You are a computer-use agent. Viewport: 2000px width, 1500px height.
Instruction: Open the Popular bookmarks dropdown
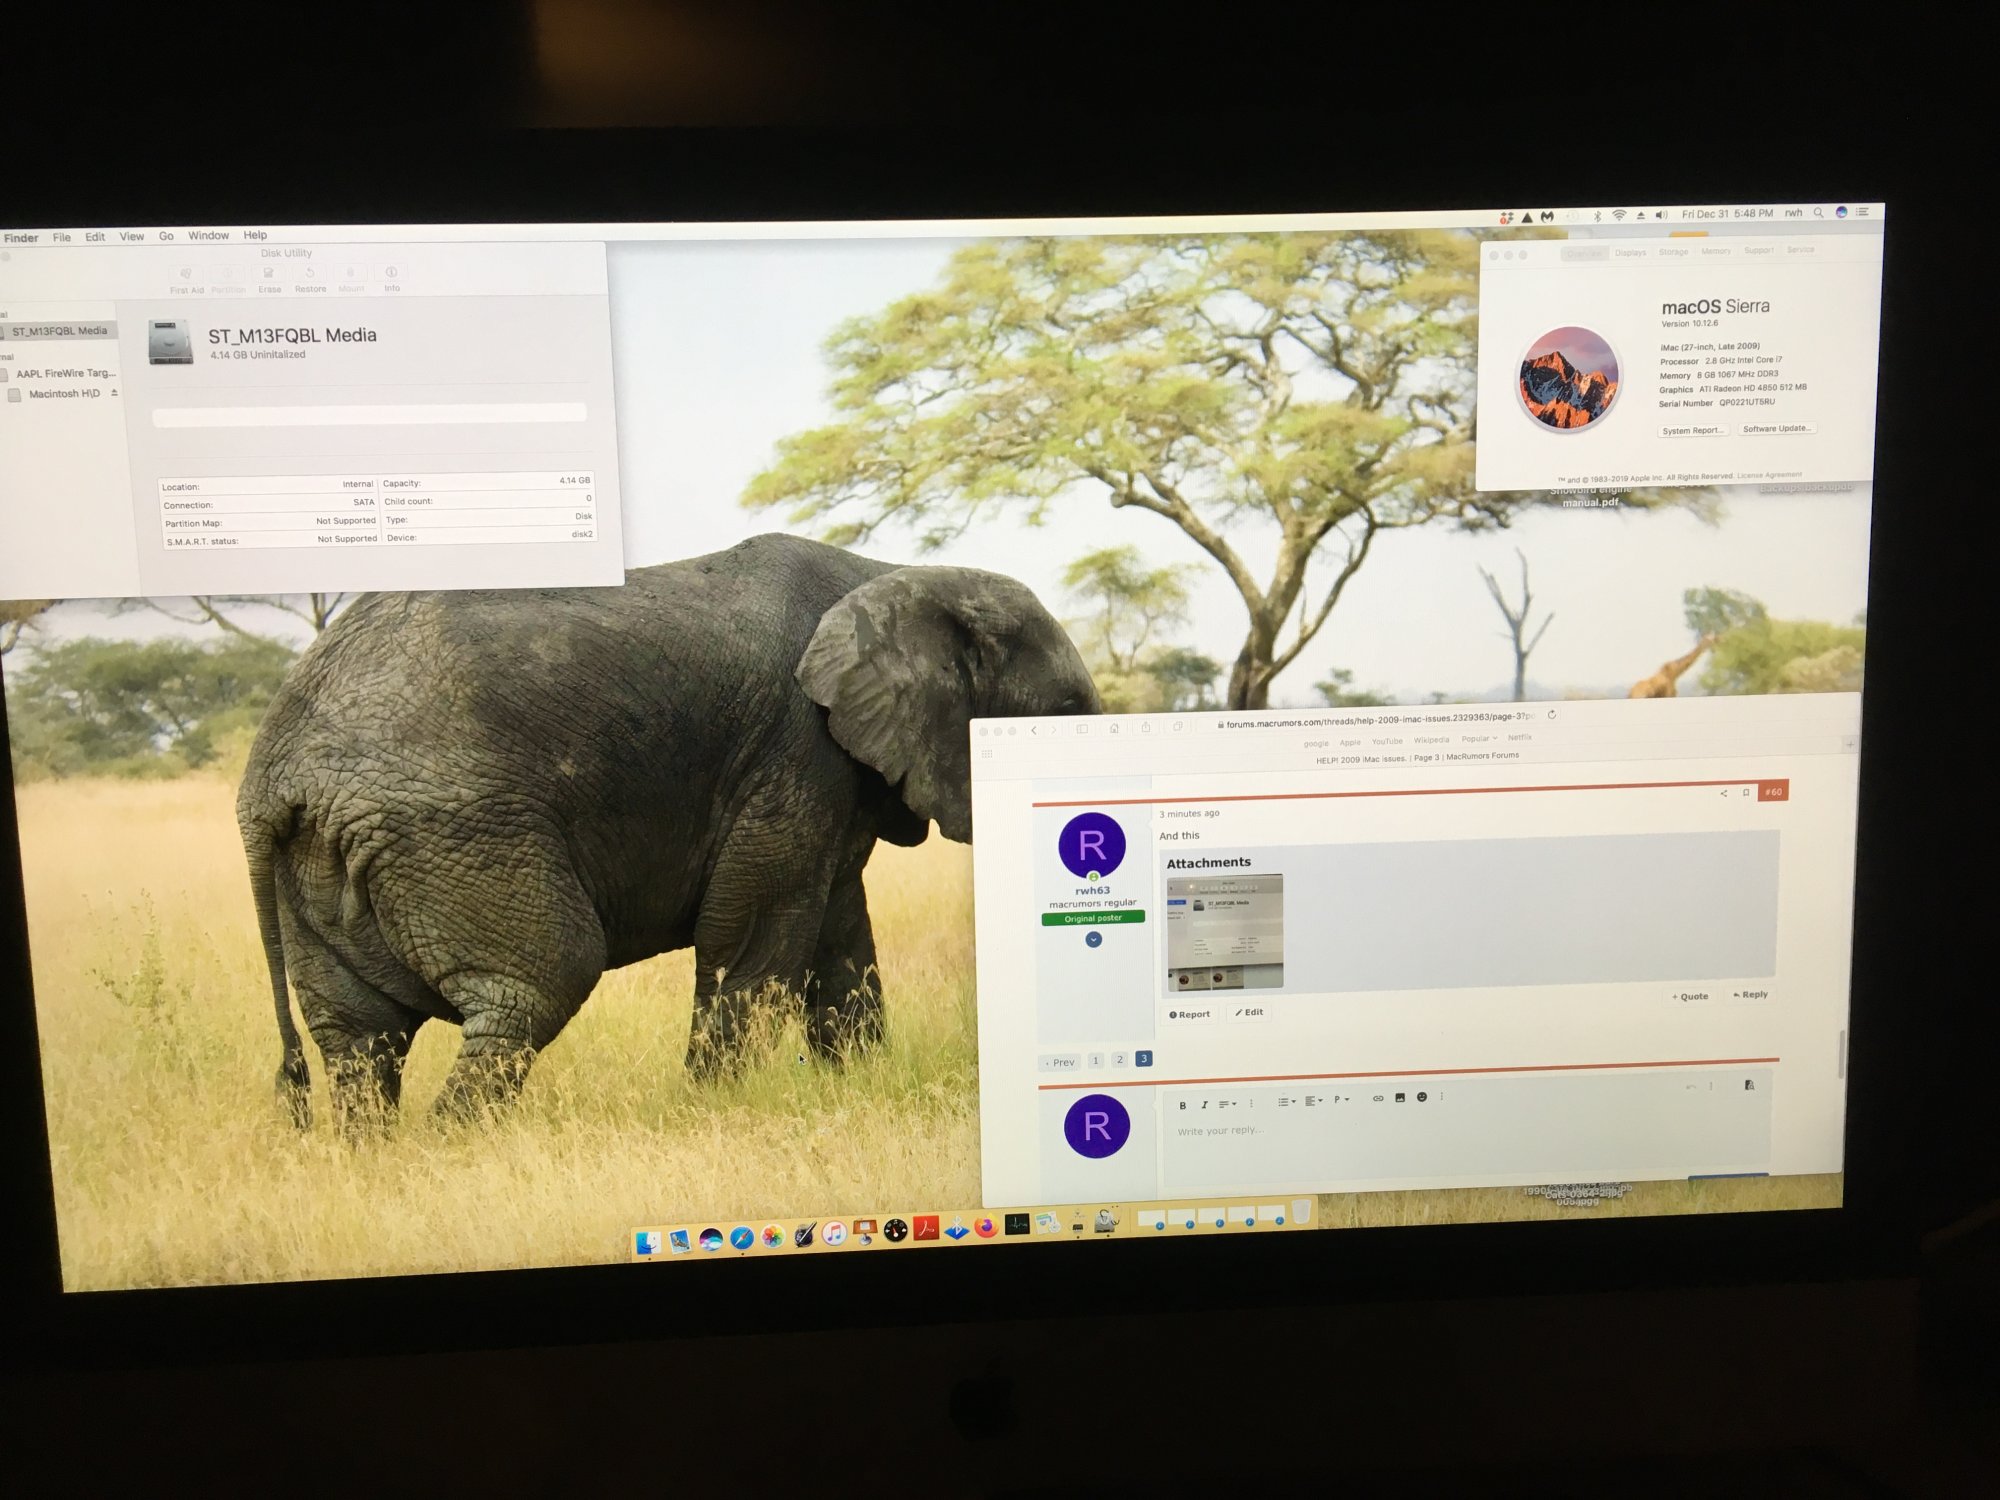1479,739
